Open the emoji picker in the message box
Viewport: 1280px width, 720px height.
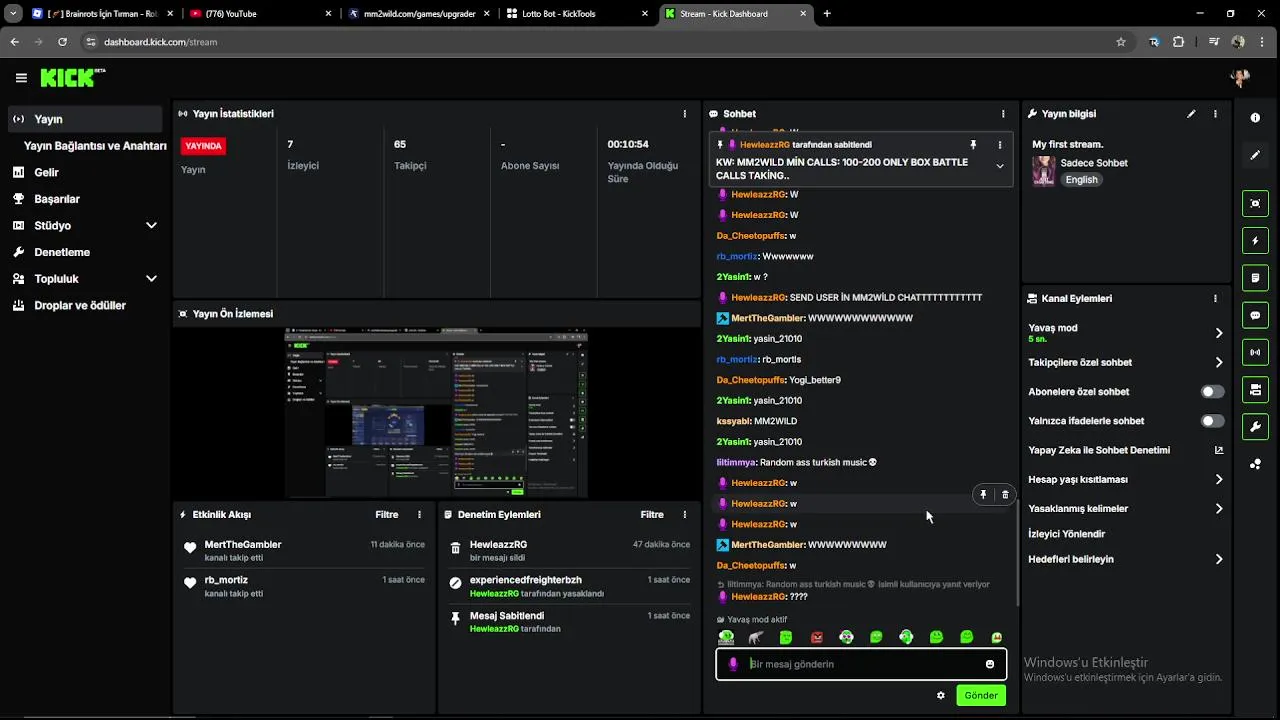pos(990,664)
